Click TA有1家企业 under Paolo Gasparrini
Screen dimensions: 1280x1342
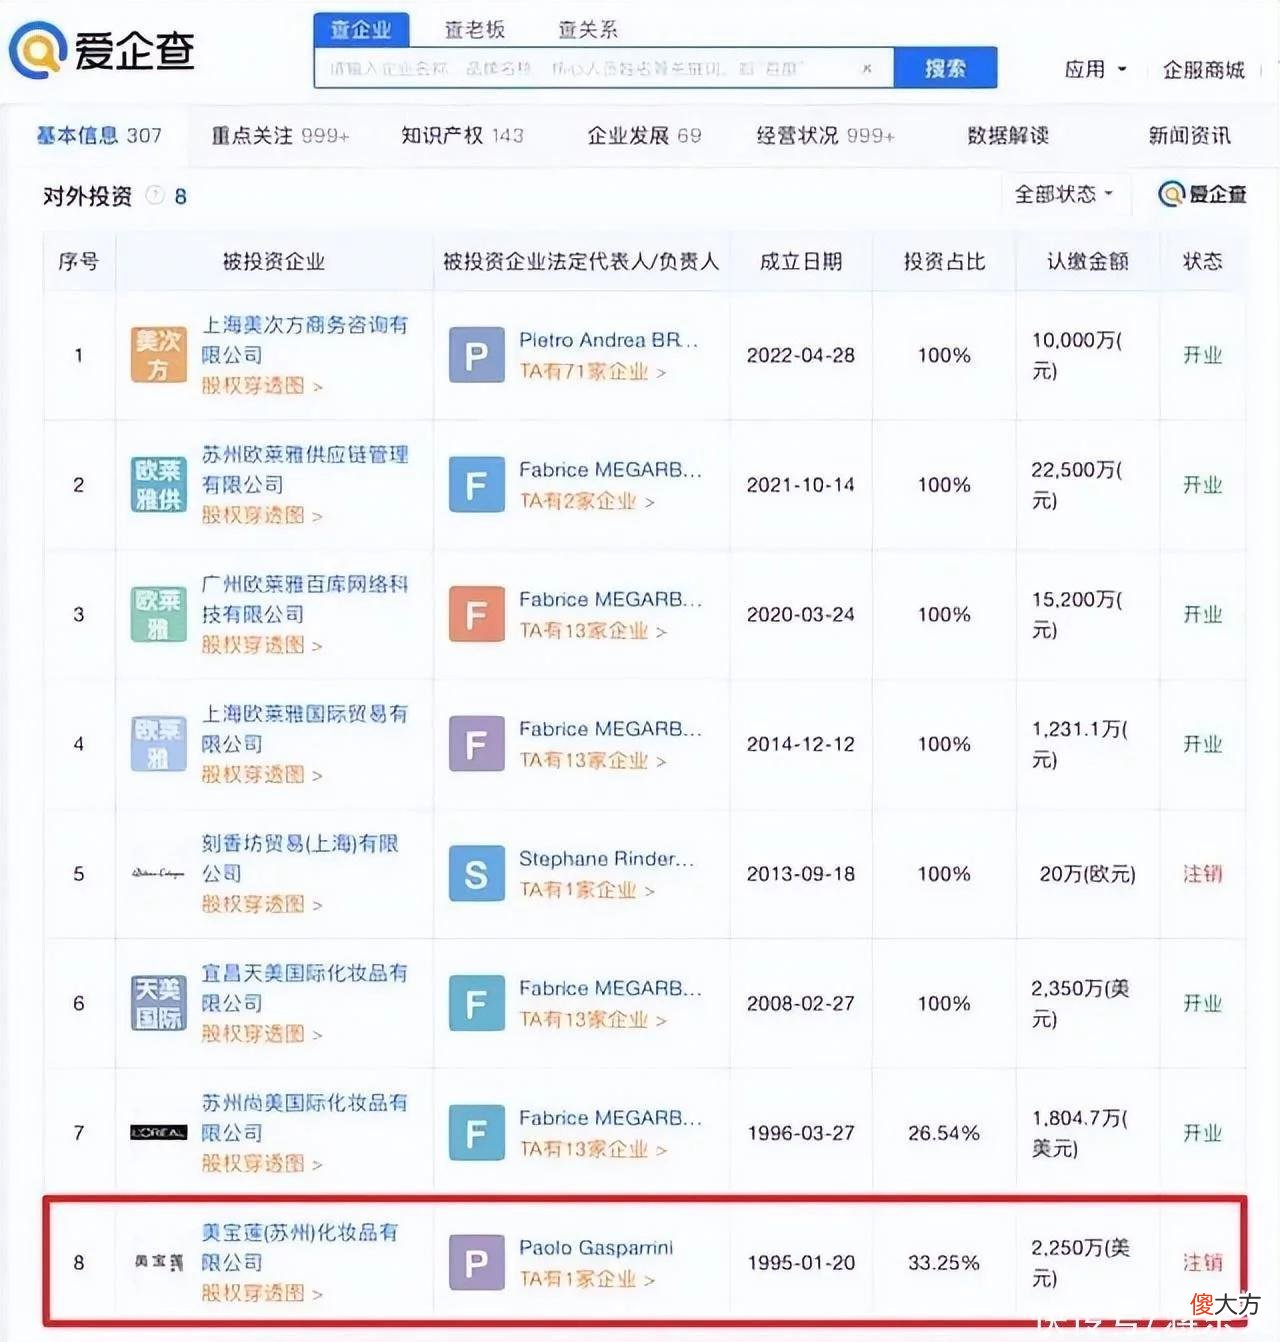pos(587,1279)
